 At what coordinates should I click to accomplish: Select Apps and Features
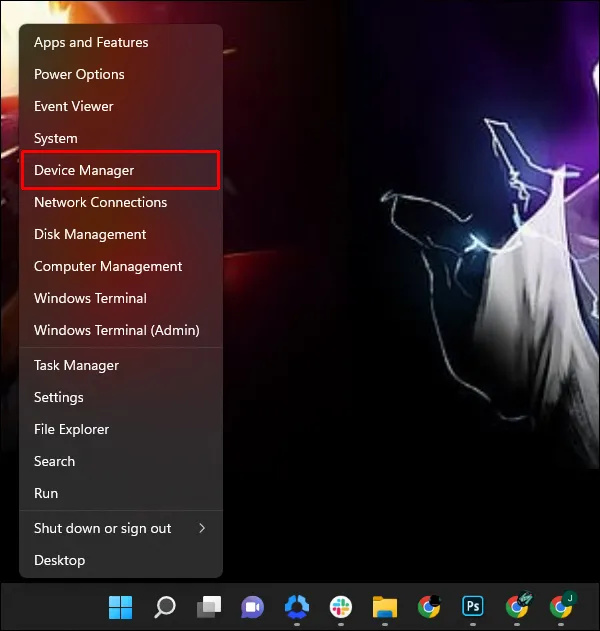[x=121, y=42]
